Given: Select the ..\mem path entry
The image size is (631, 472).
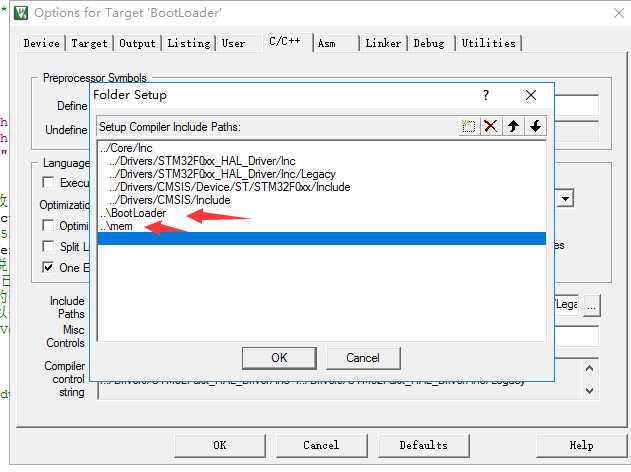Looking at the screenshot, I should [x=322, y=226].
